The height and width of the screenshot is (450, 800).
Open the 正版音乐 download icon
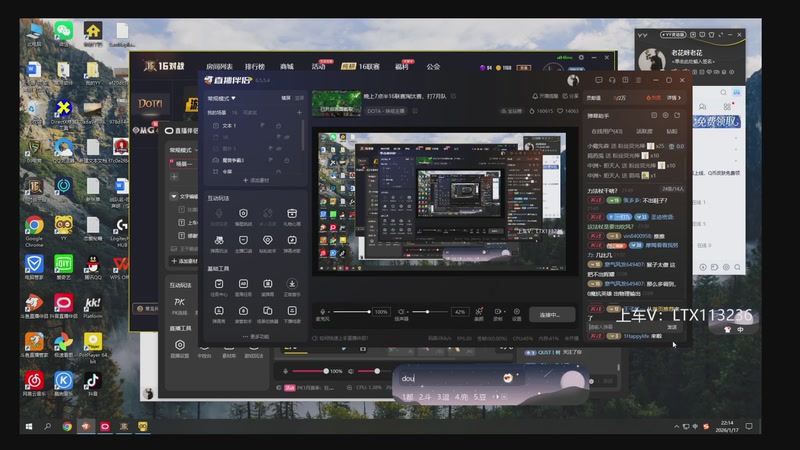pyautogui.click(x=292, y=284)
